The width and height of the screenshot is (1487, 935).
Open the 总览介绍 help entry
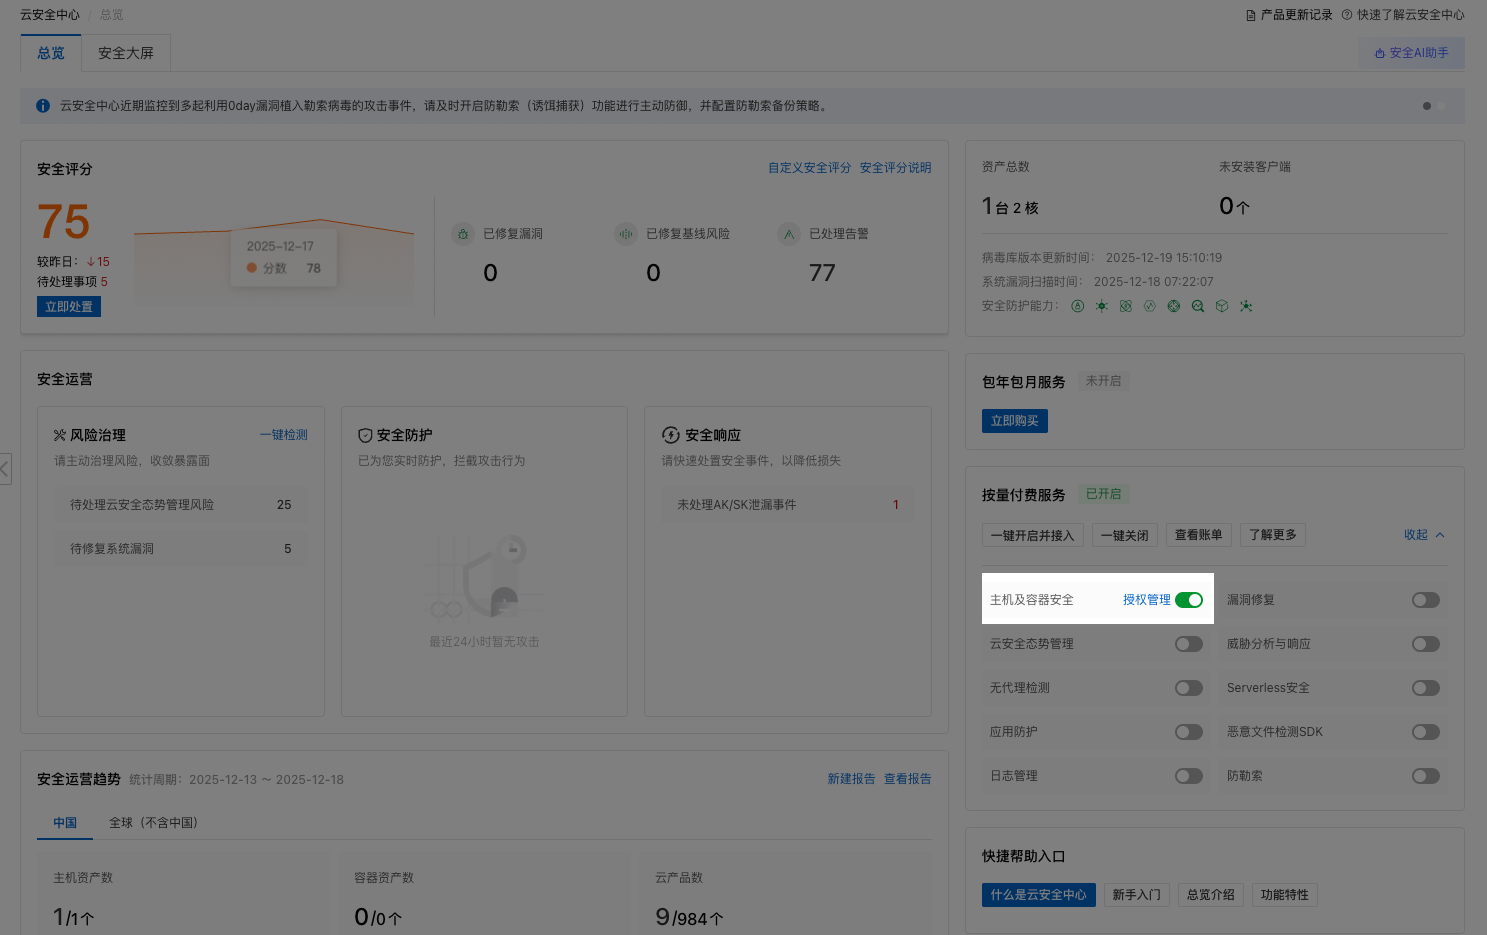tap(1211, 895)
